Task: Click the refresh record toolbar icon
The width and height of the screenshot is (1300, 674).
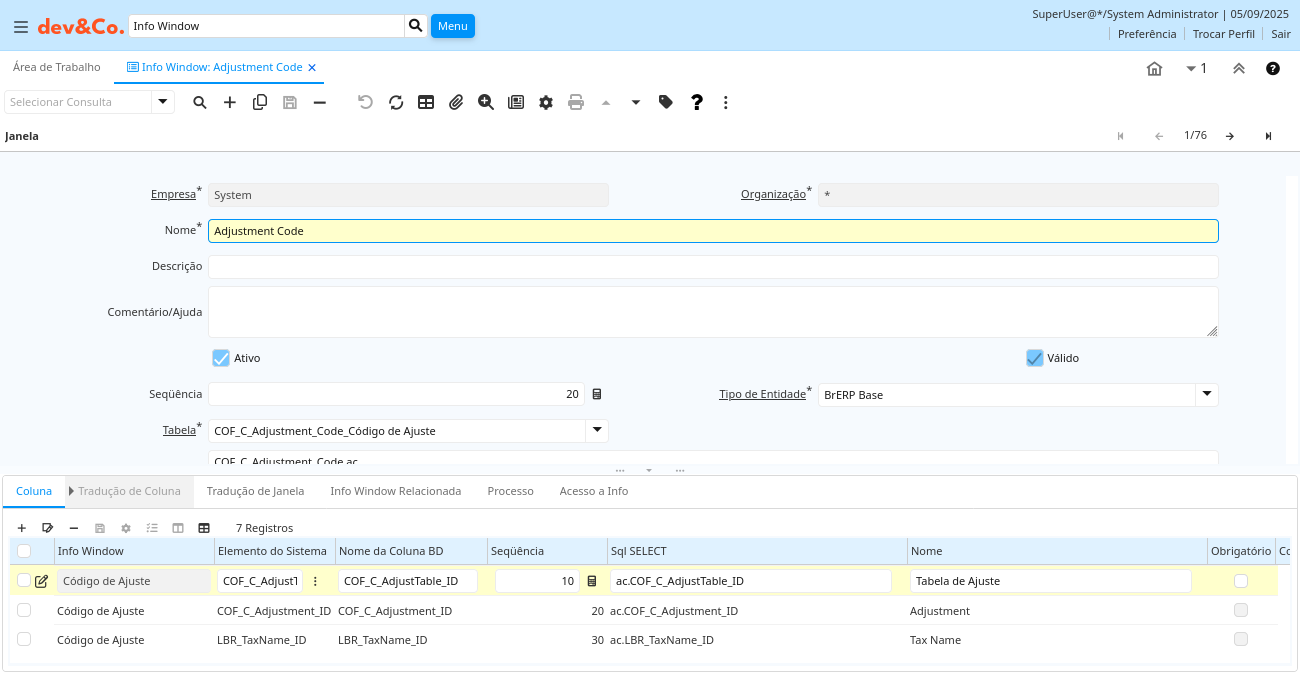Action: click(x=396, y=102)
